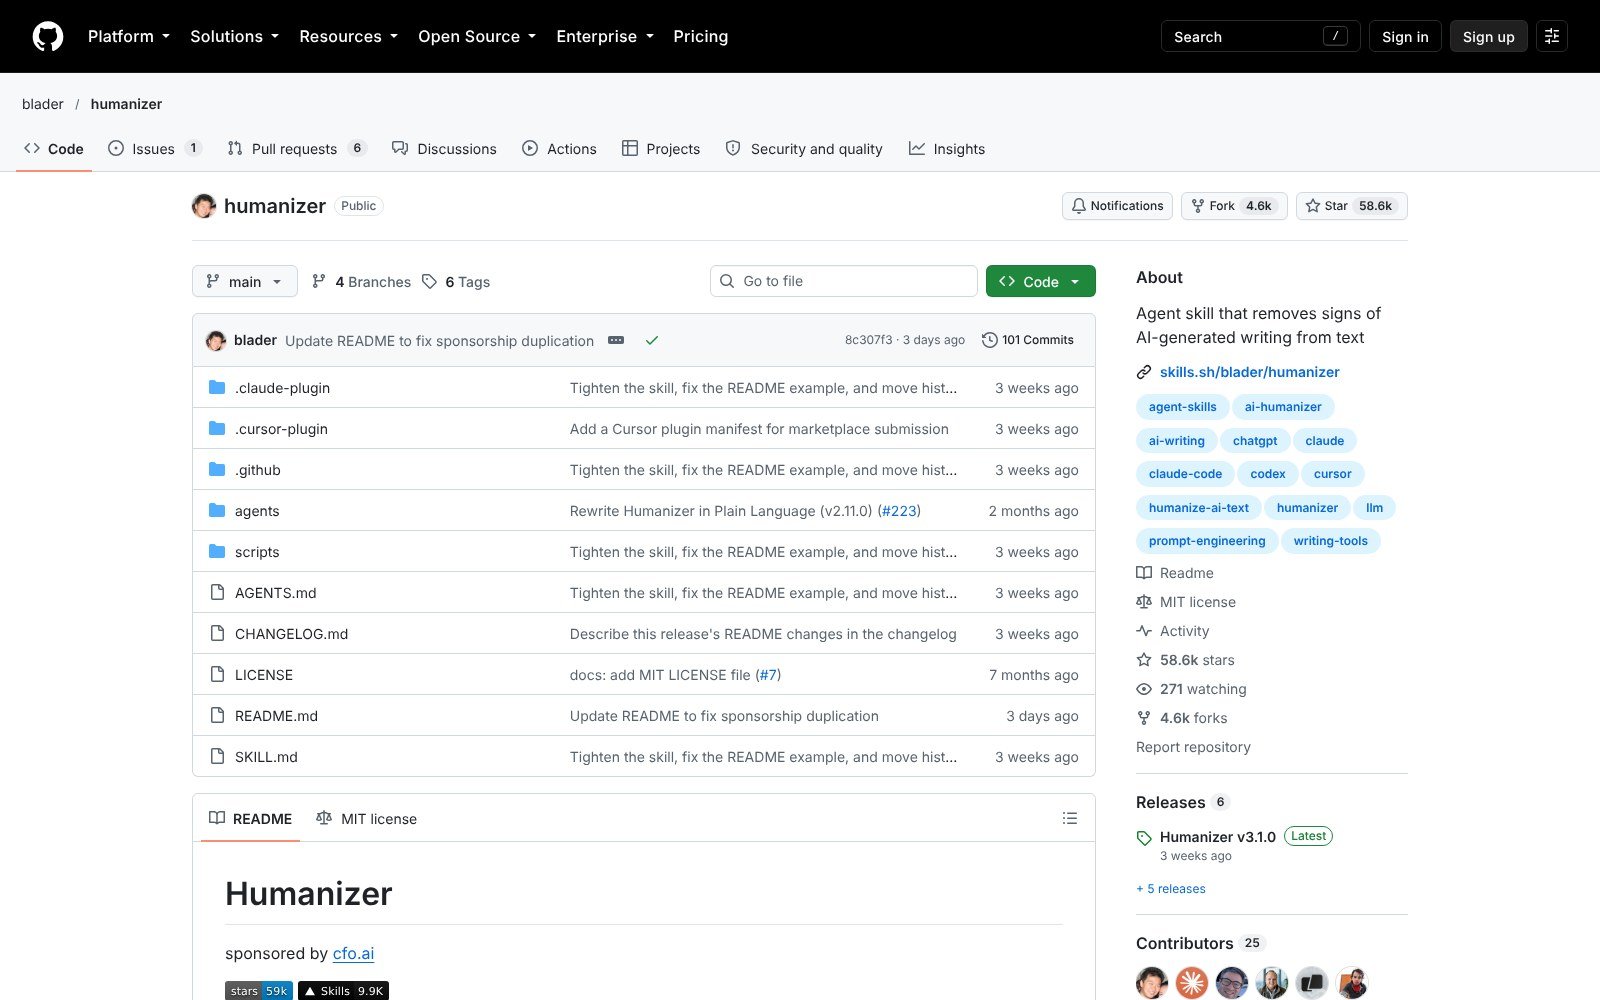Switch to the Pull requests tab
This screenshot has height=1000, width=1600.
tap(297, 148)
